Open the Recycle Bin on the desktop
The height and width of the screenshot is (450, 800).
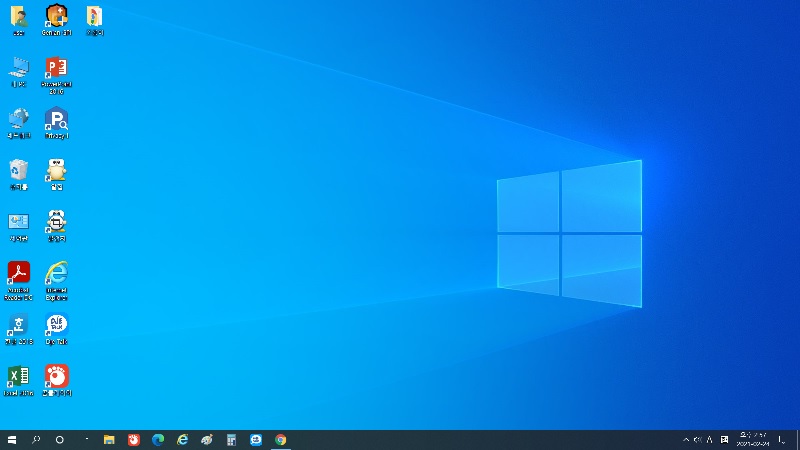tap(19, 175)
